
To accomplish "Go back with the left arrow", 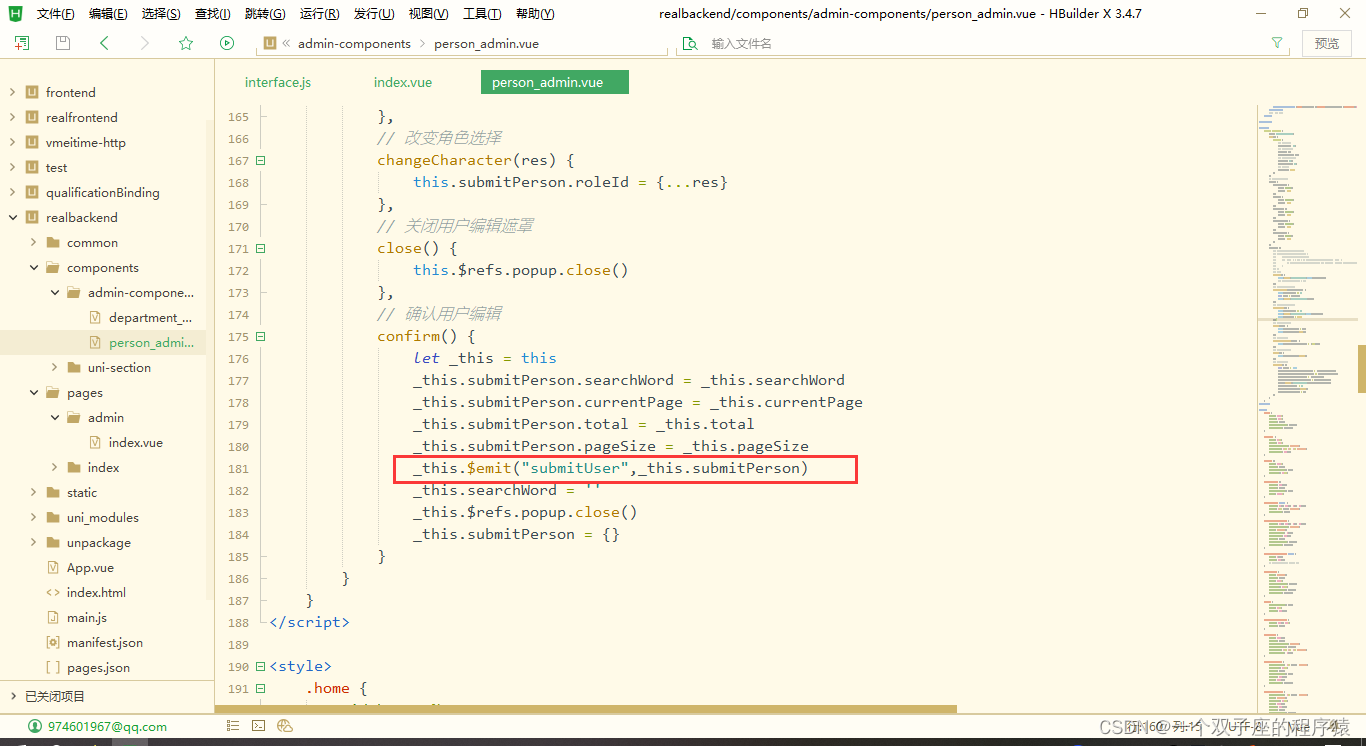I will [x=104, y=43].
